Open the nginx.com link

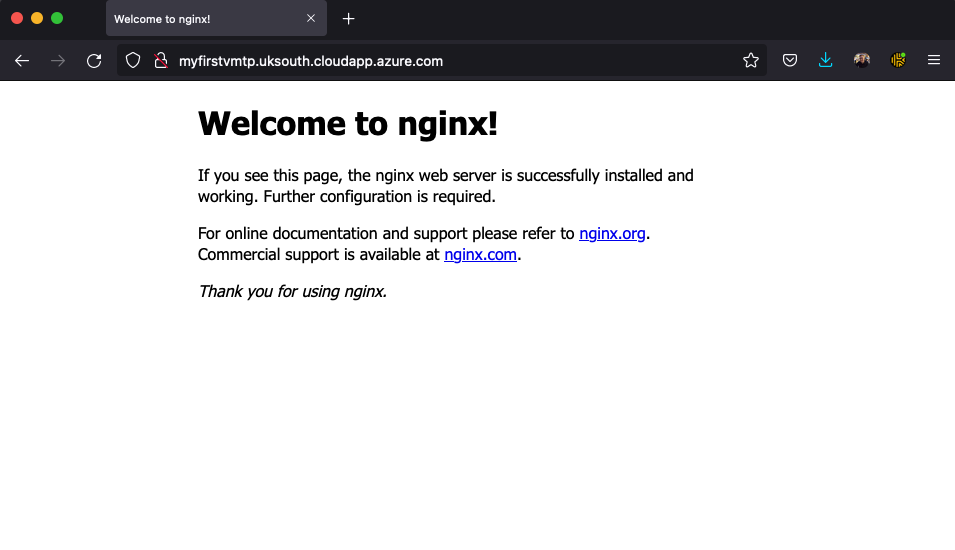tap(481, 254)
